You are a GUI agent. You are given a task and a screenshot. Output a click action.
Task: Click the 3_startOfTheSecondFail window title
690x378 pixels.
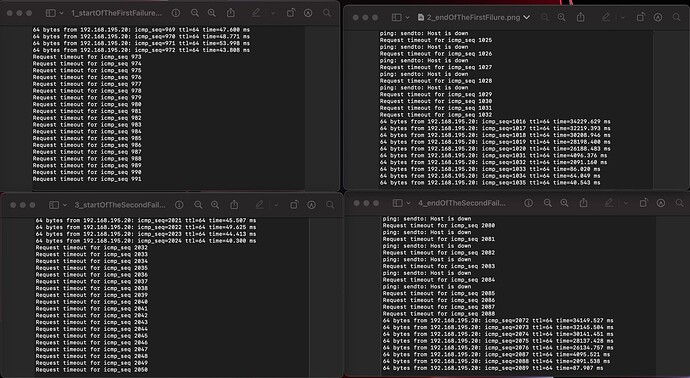[120, 205]
